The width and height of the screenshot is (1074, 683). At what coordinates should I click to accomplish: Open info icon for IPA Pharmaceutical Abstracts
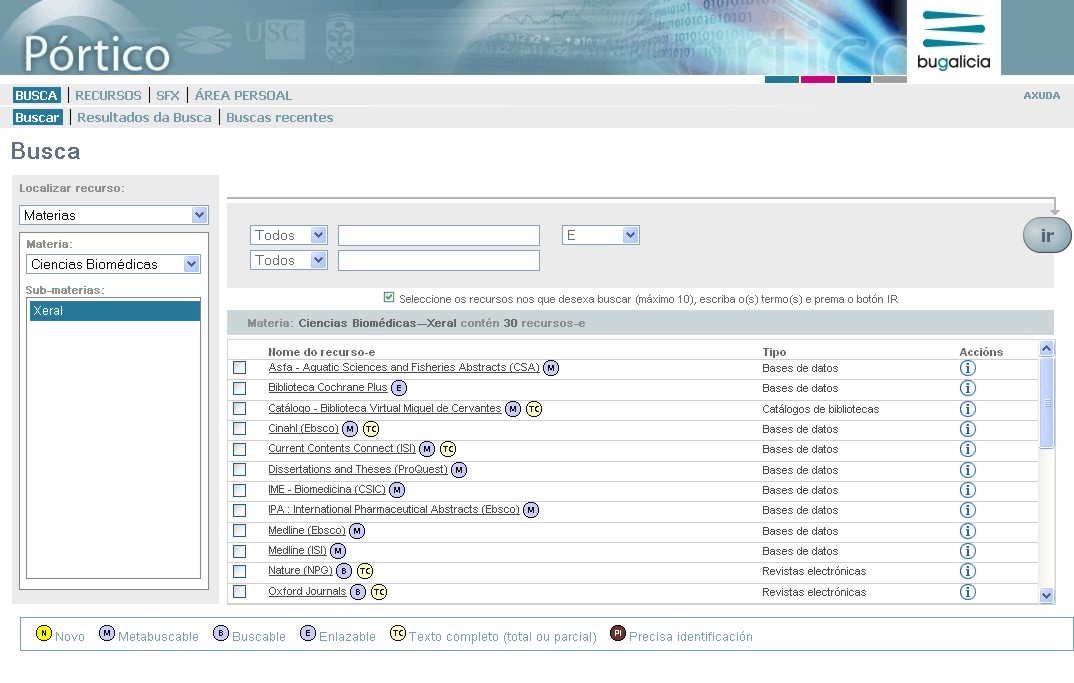coord(967,510)
